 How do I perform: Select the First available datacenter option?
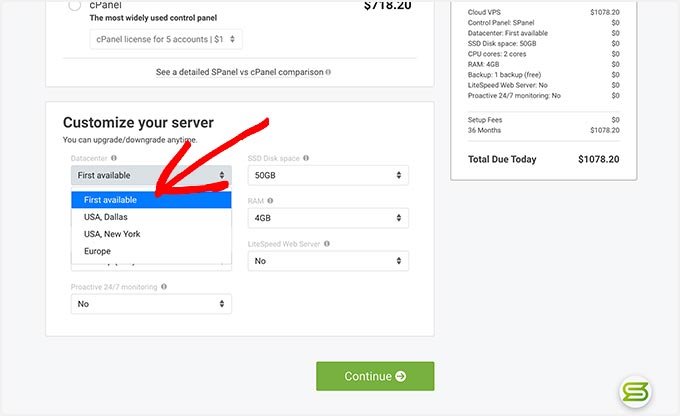coord(151,200)
